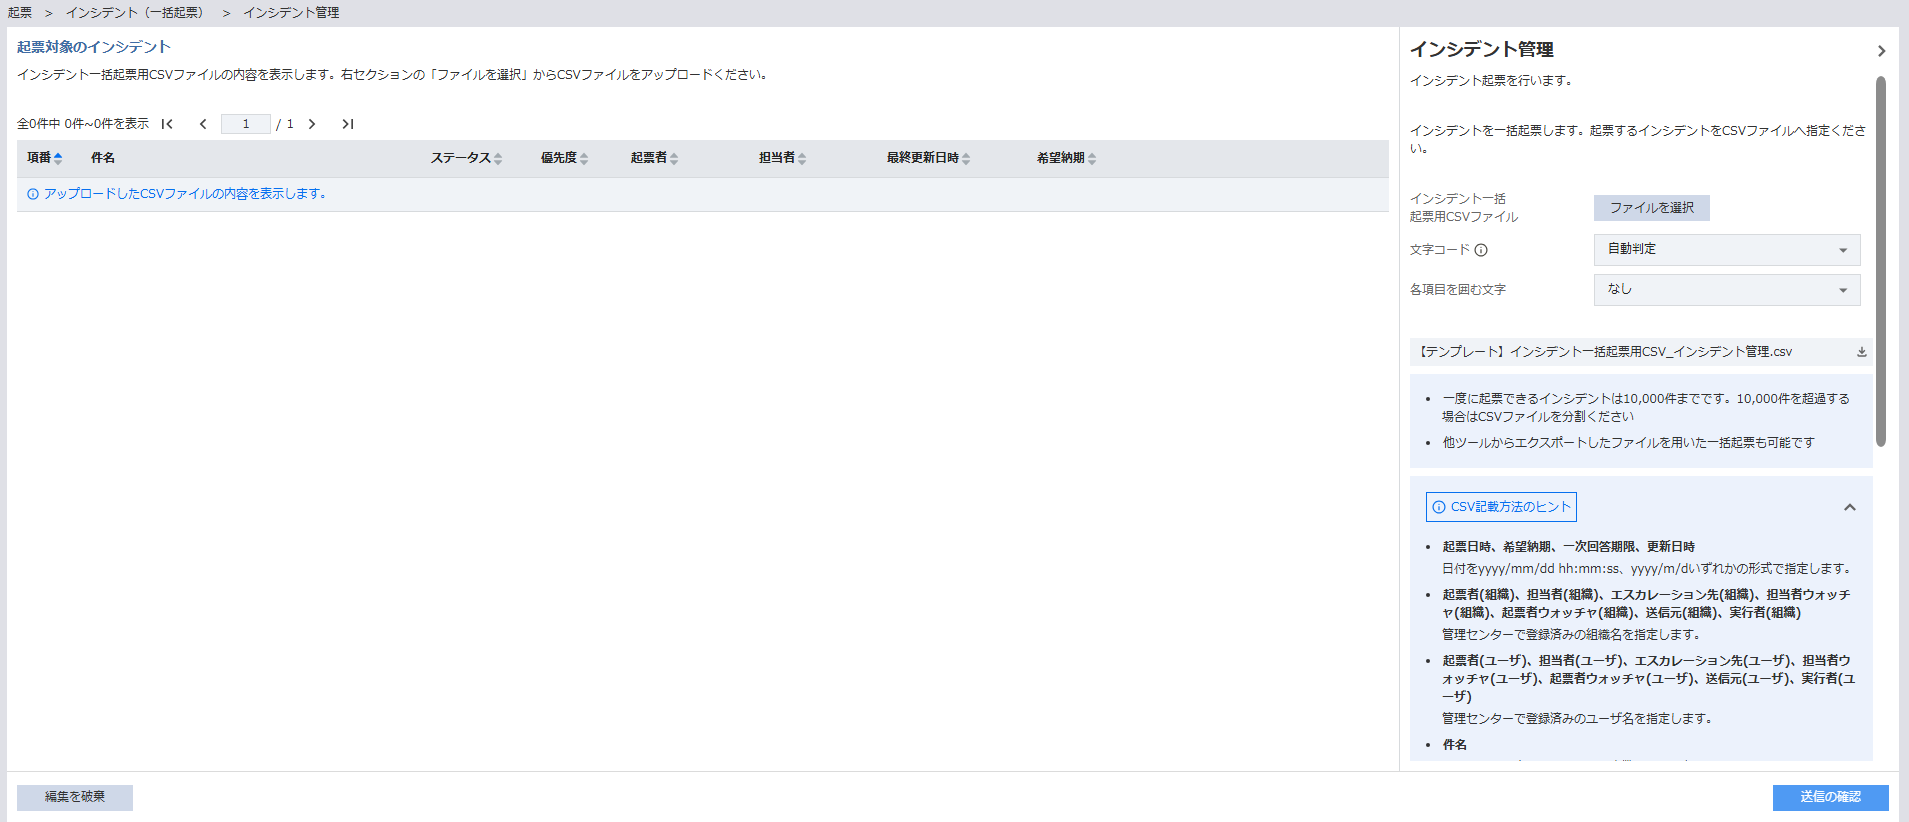This screenshot has height=822, width=1909.
Task: Collapse the CSV記載方法のヒント section
Action: (1849, 507)
